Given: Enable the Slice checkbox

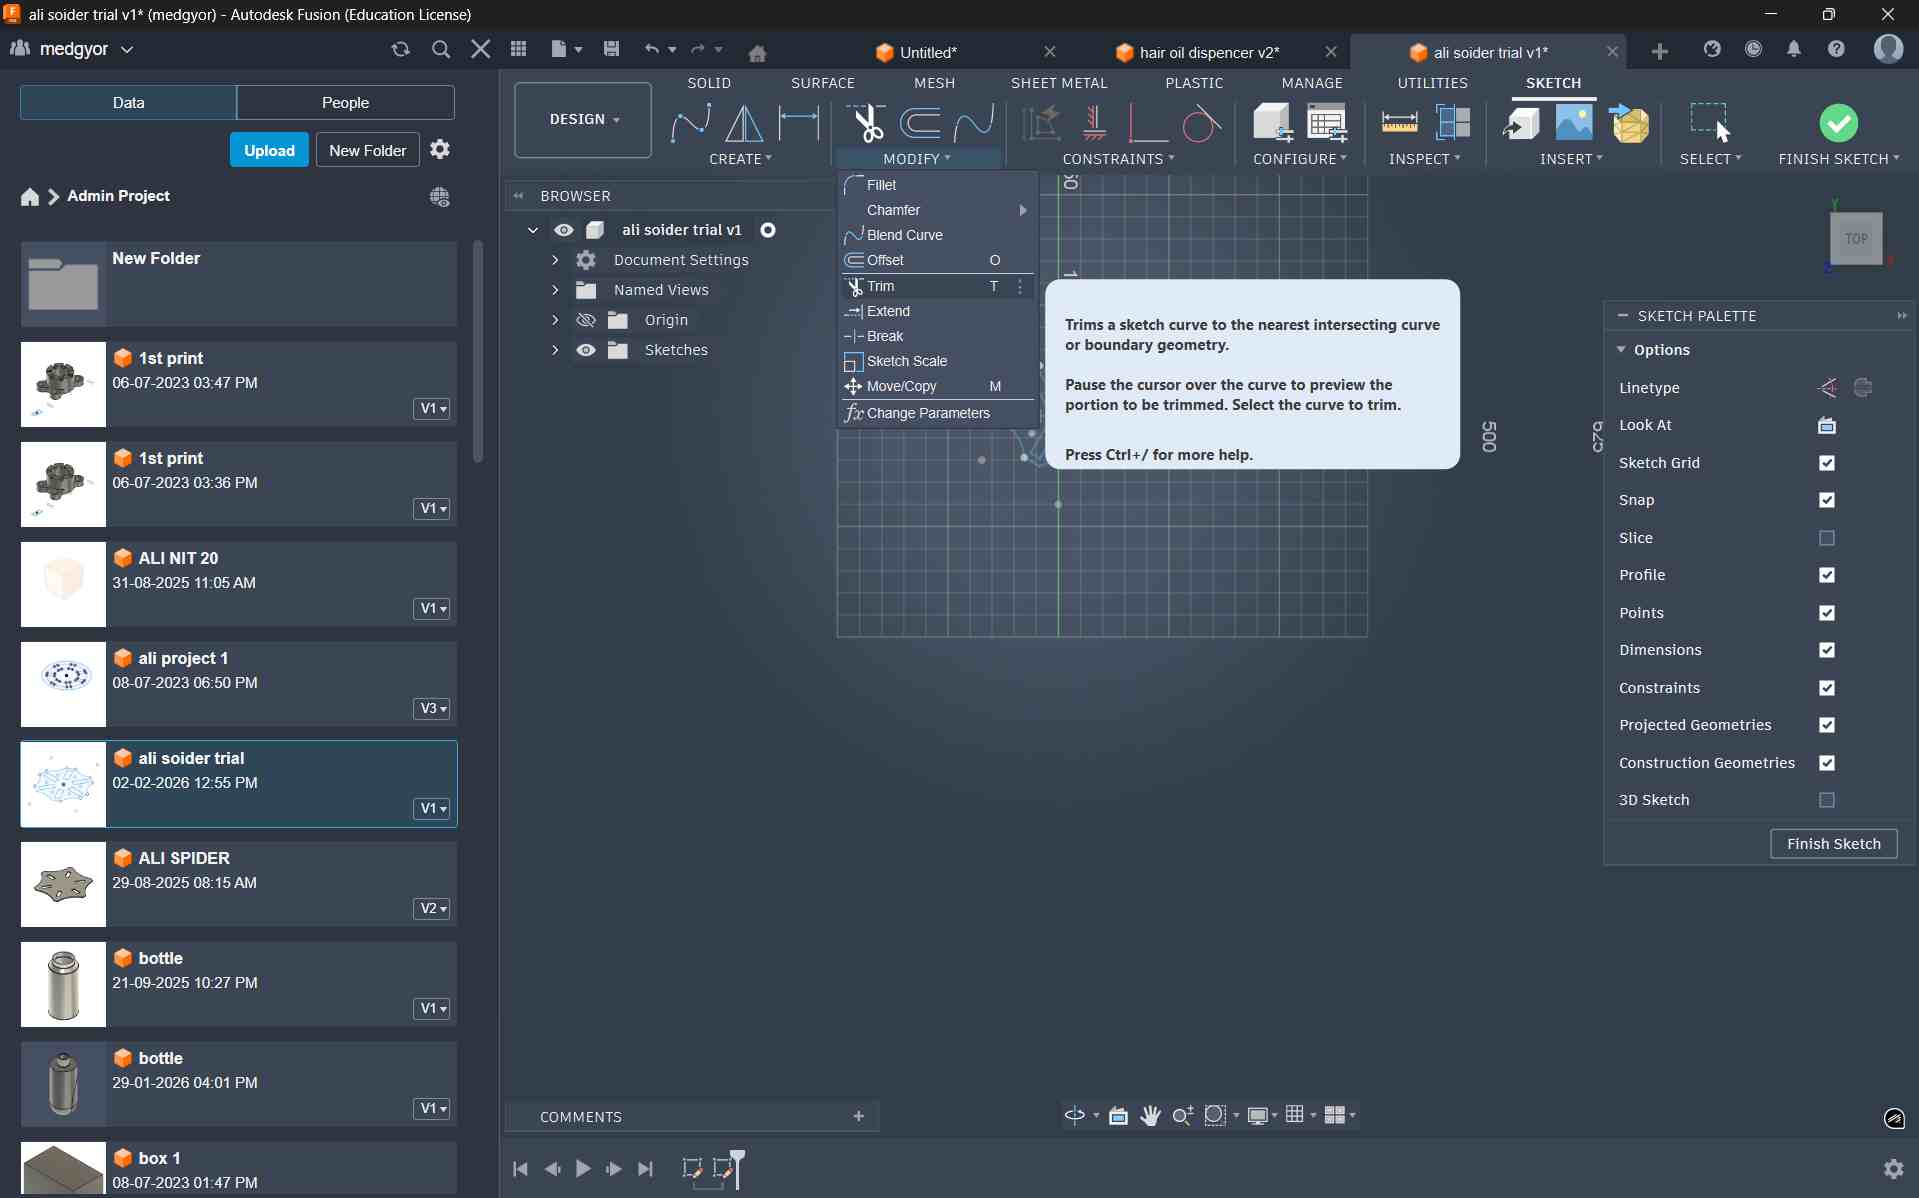Looking at the screenshot, I should (1827, 538).
